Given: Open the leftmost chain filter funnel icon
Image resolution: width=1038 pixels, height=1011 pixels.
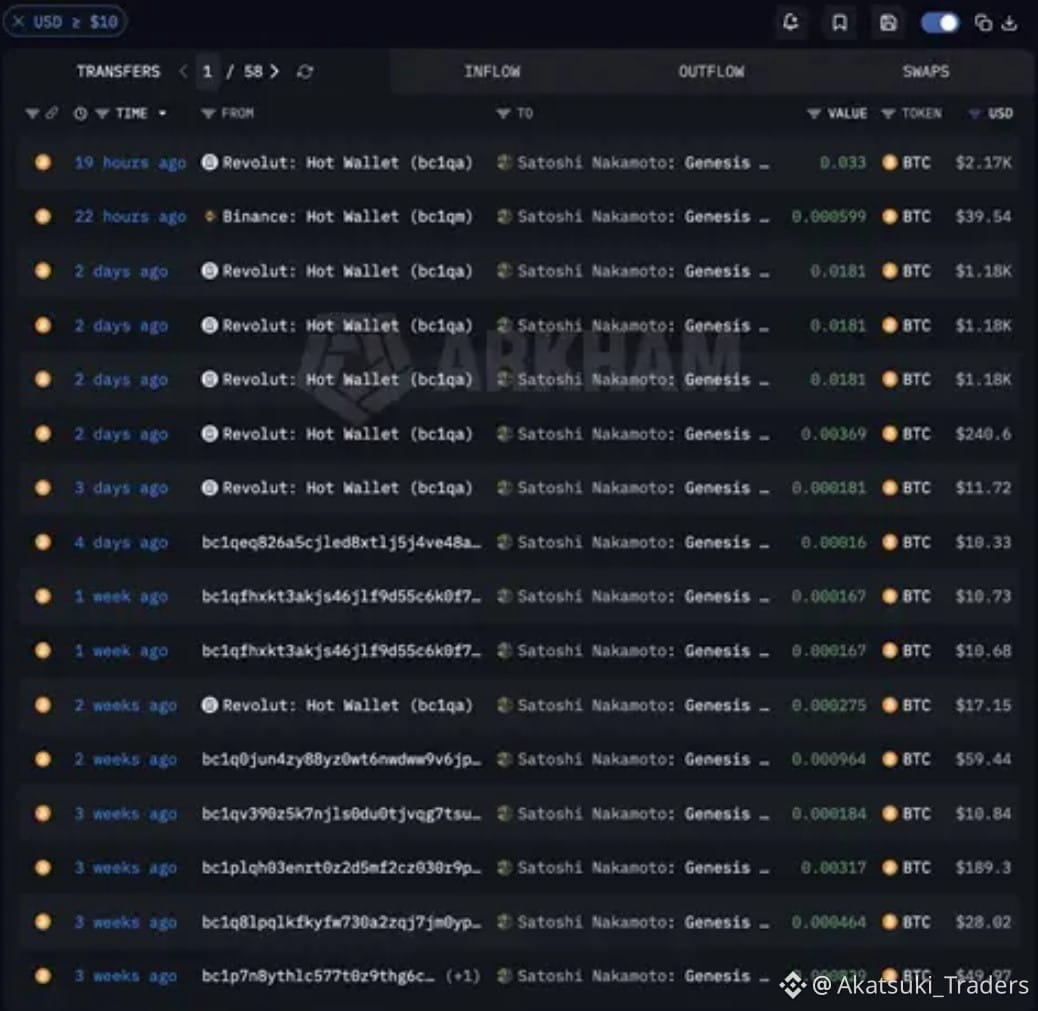Looking at the screenshot, I should 31,114.
